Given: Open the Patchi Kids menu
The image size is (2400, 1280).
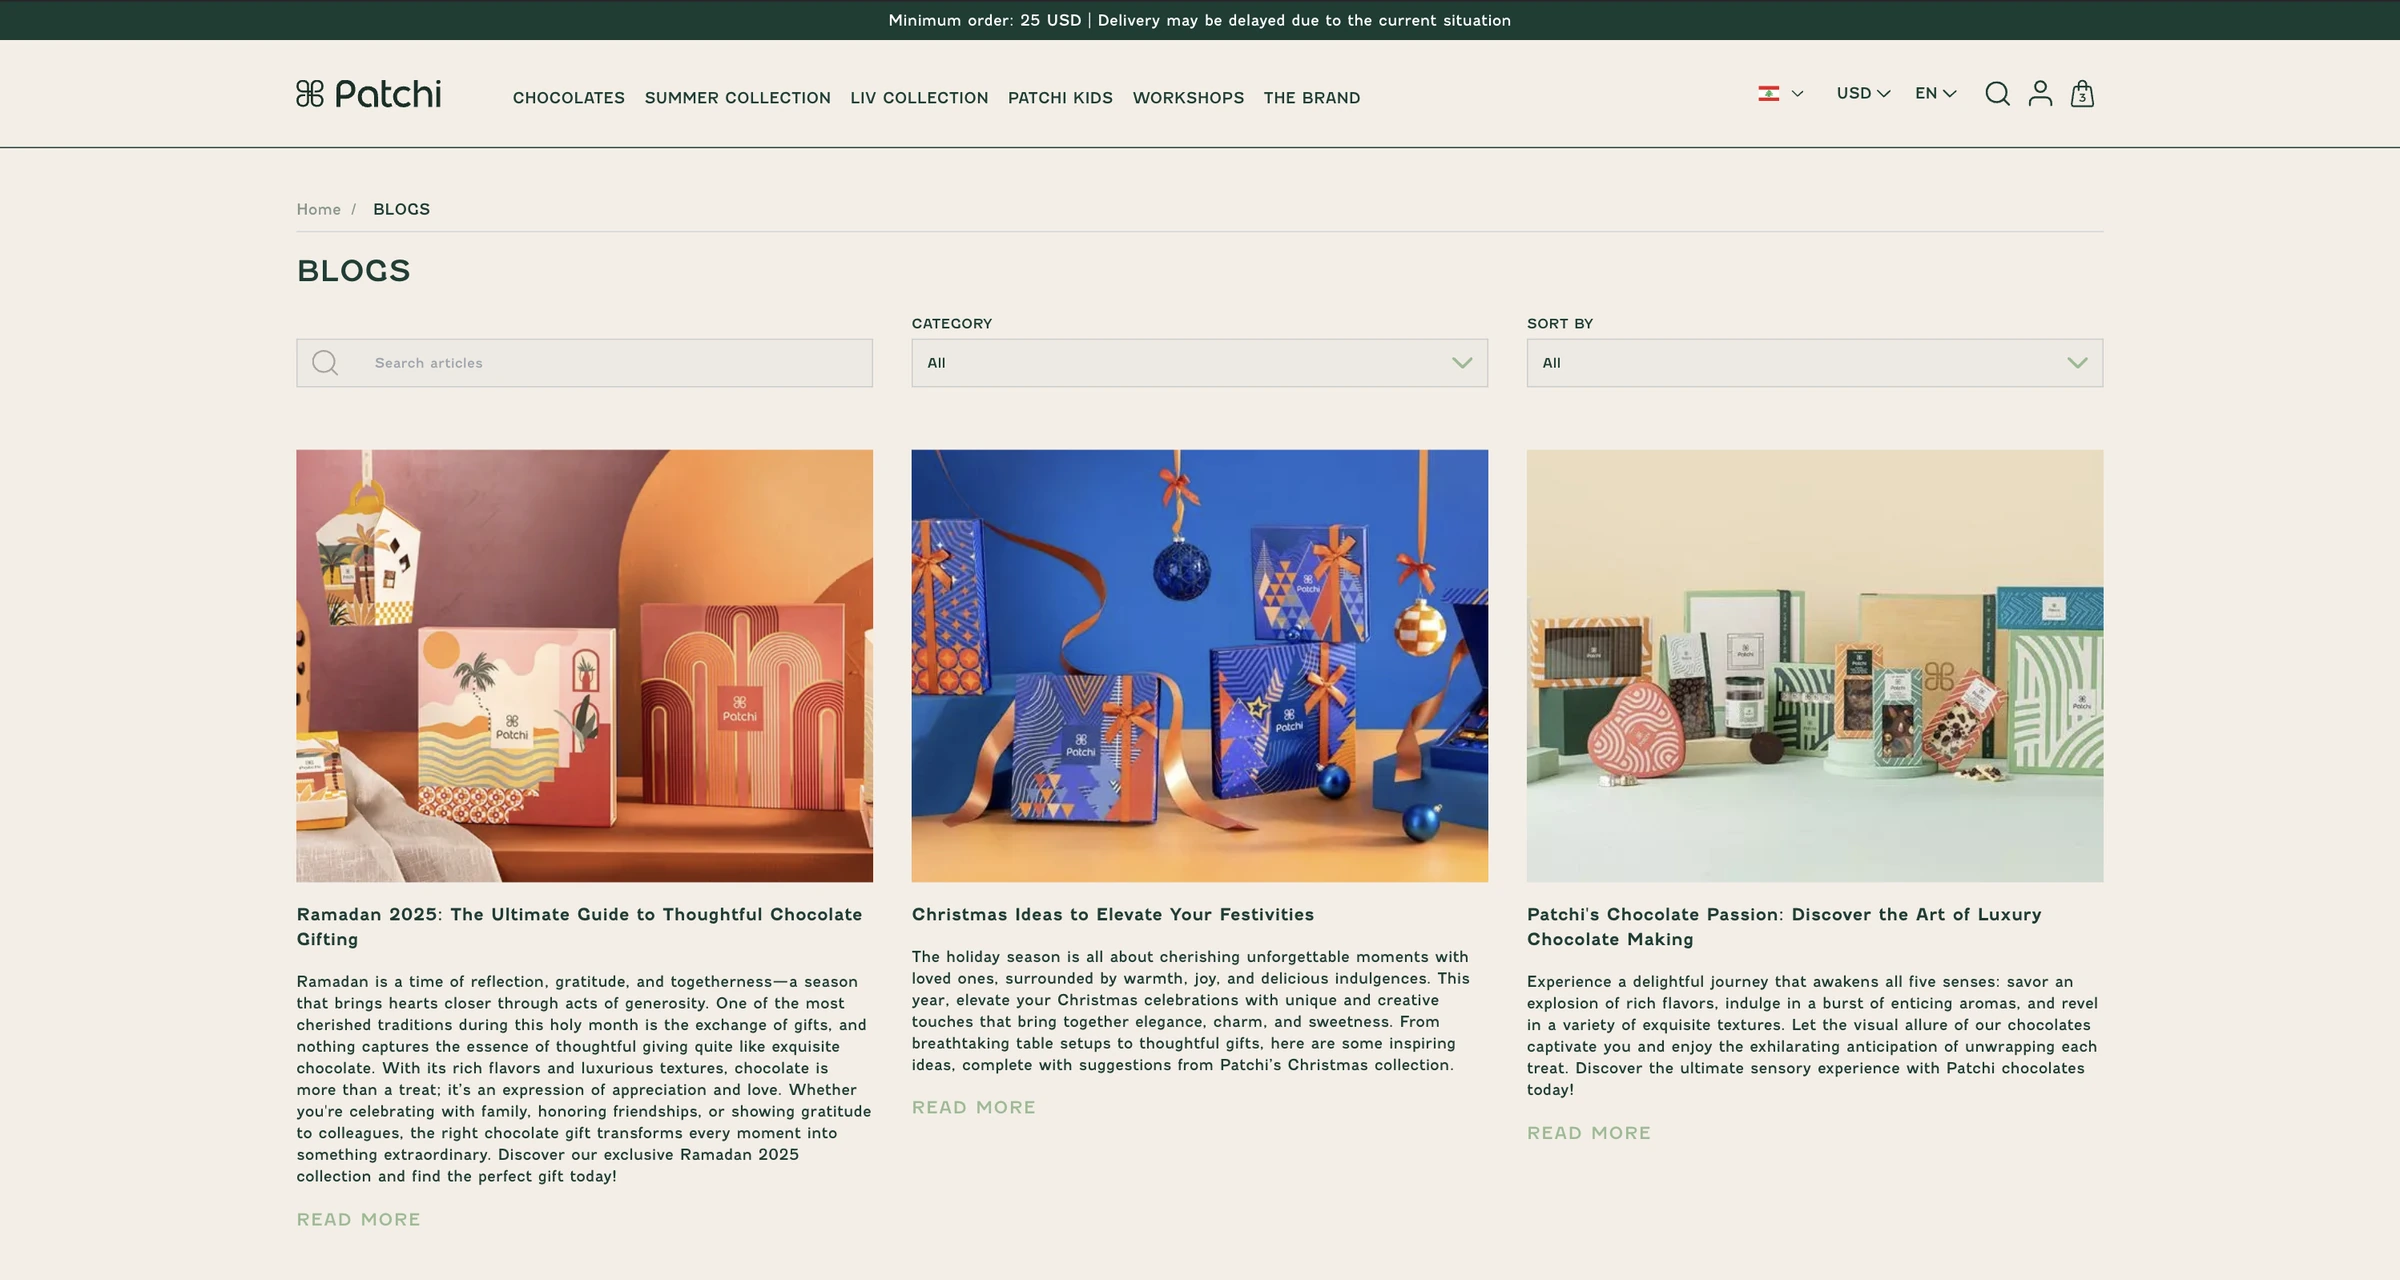Looking at the screenshot, I should 1060,98.
